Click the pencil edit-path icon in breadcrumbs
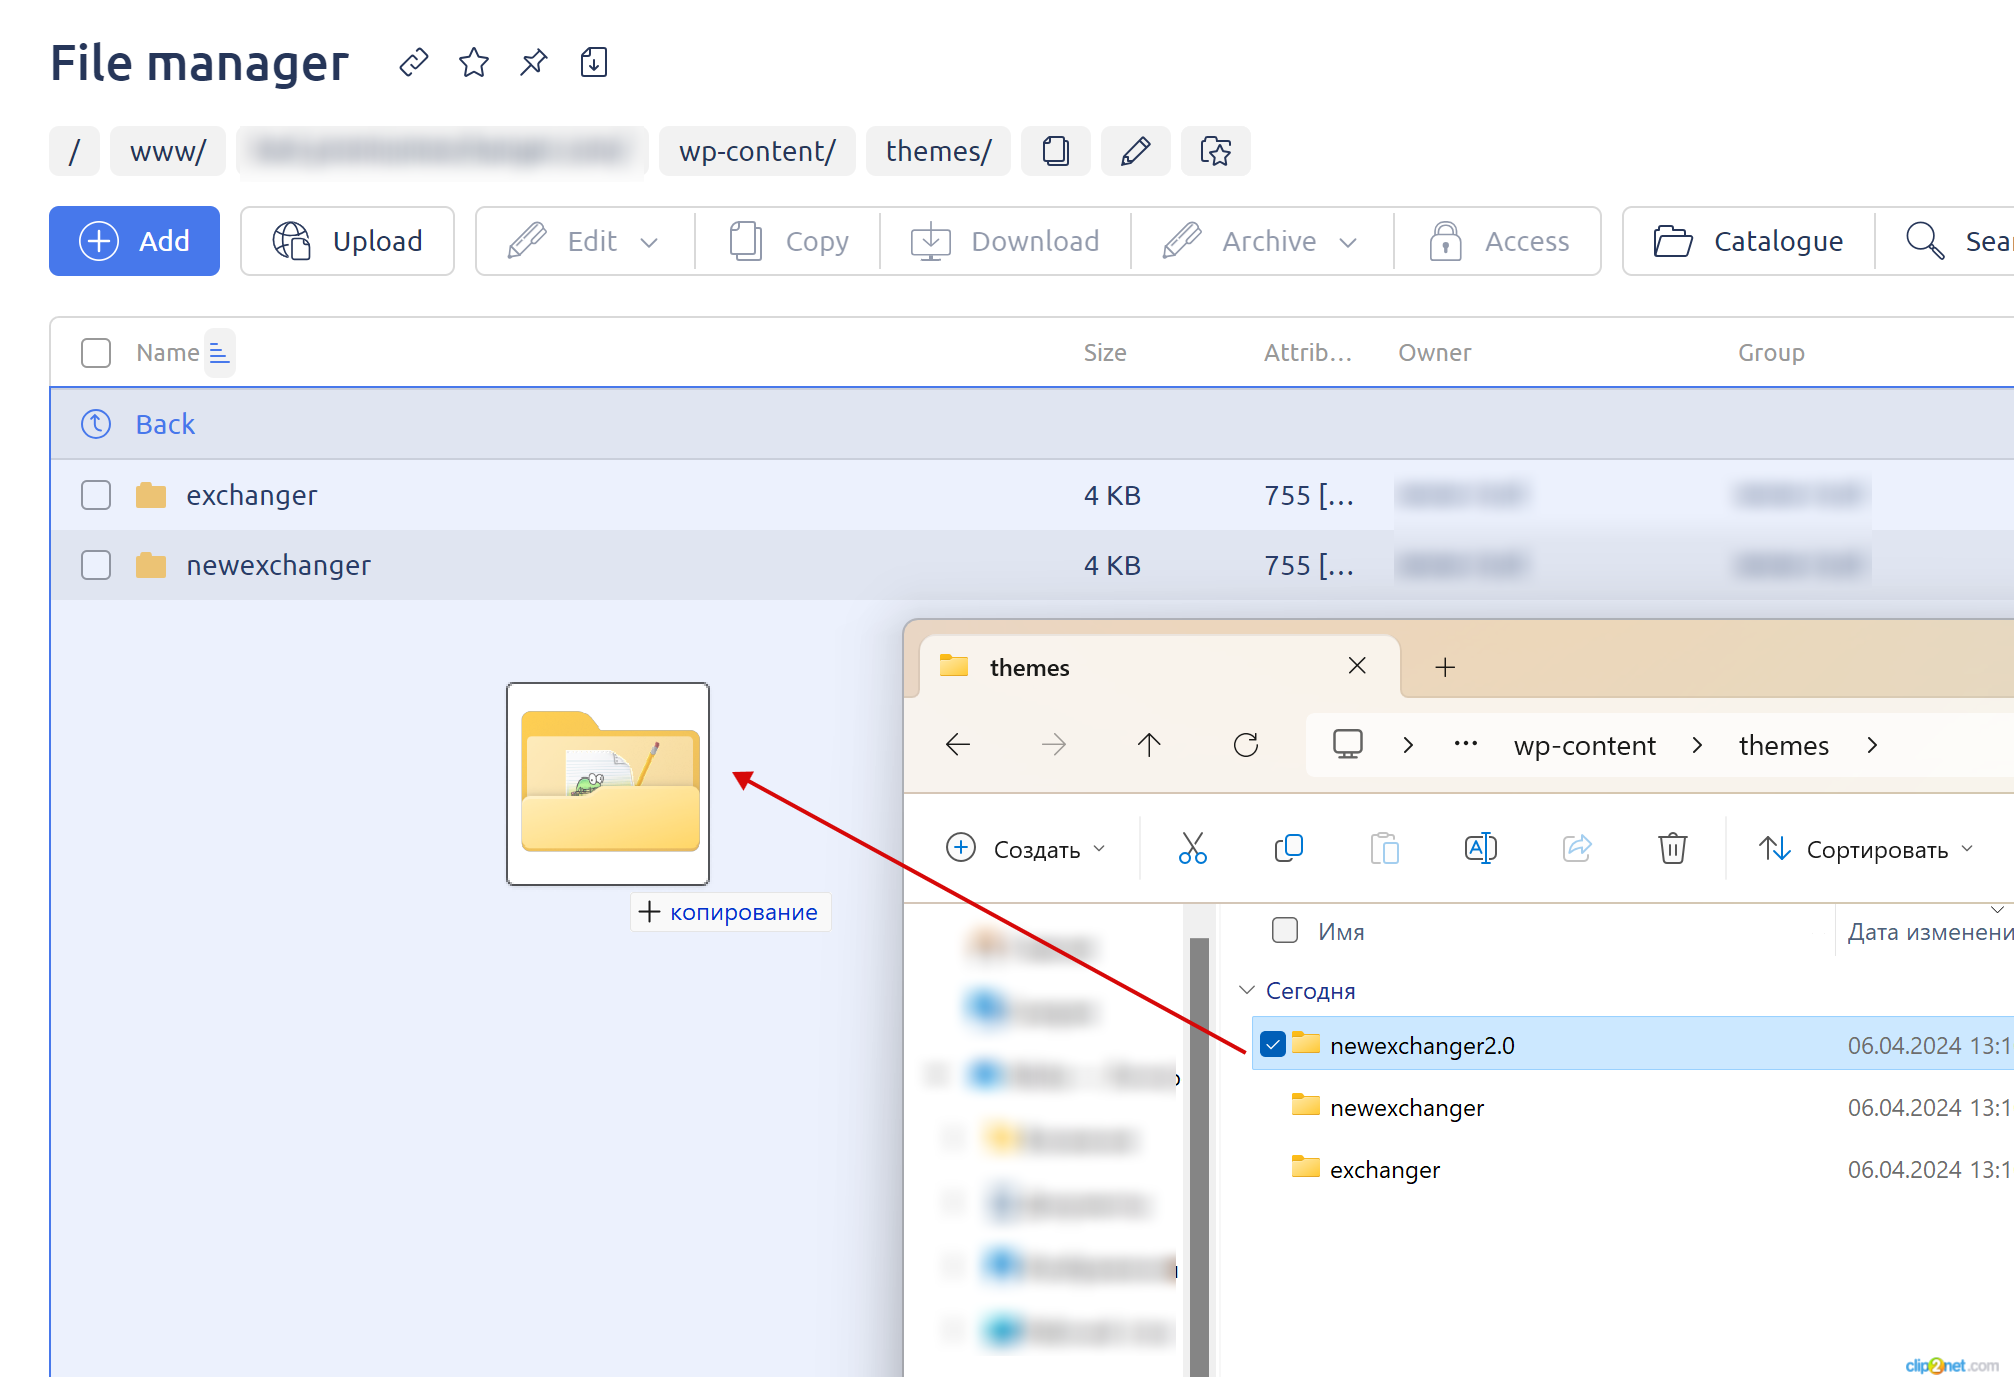This screenshot has width=2014, height=1377. 1135,151
